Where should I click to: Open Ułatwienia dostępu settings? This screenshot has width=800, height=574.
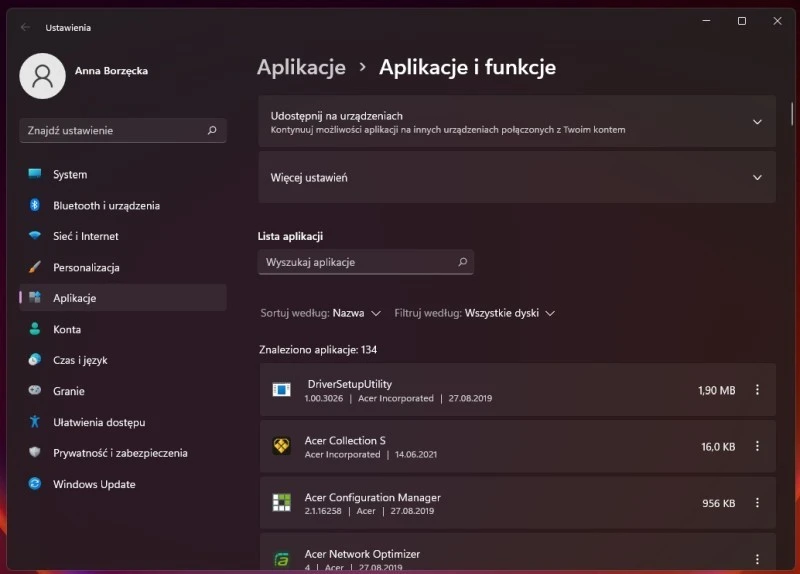click(123, 422)
